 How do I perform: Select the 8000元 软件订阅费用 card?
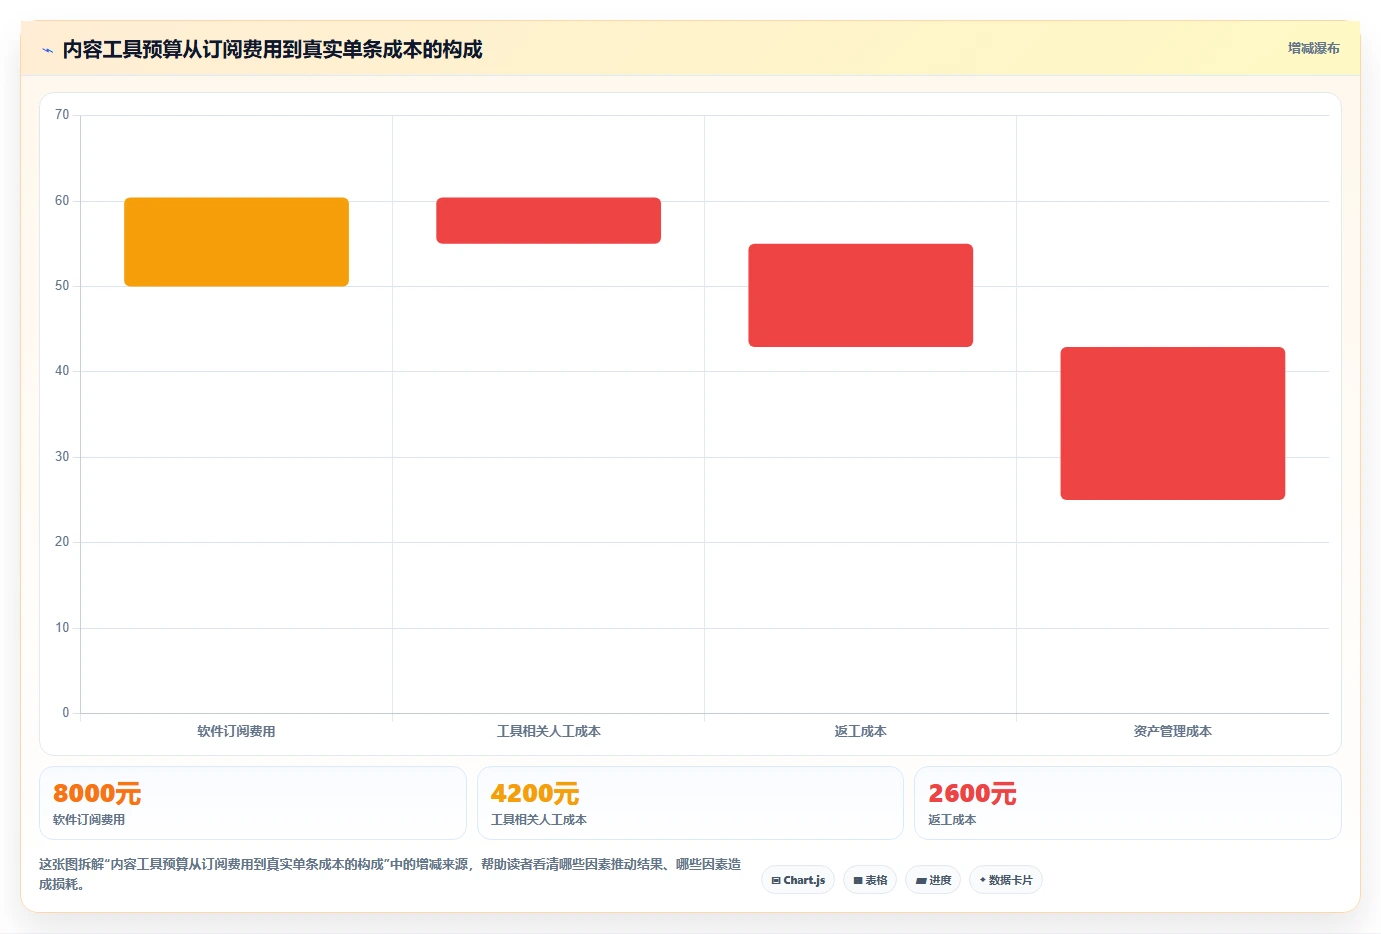point(252,803)
